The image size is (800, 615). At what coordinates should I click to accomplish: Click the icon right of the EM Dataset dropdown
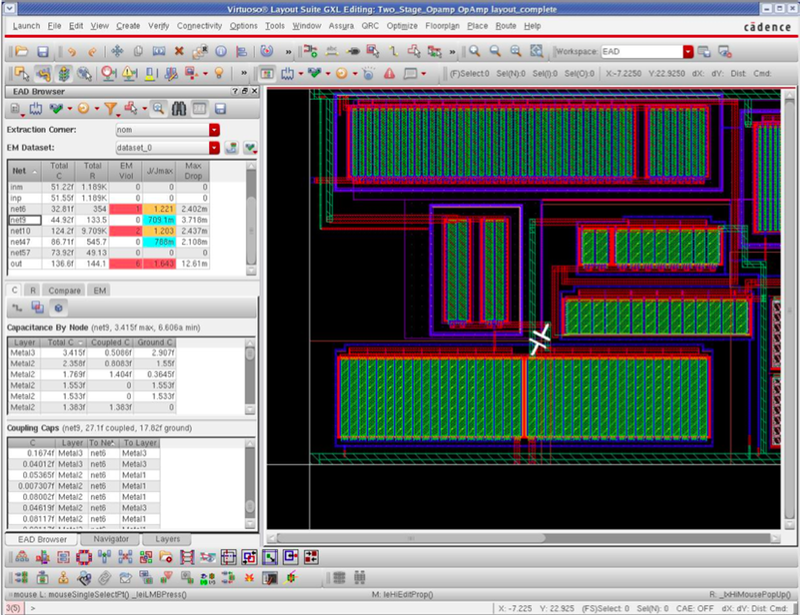(x=232, y=148)
